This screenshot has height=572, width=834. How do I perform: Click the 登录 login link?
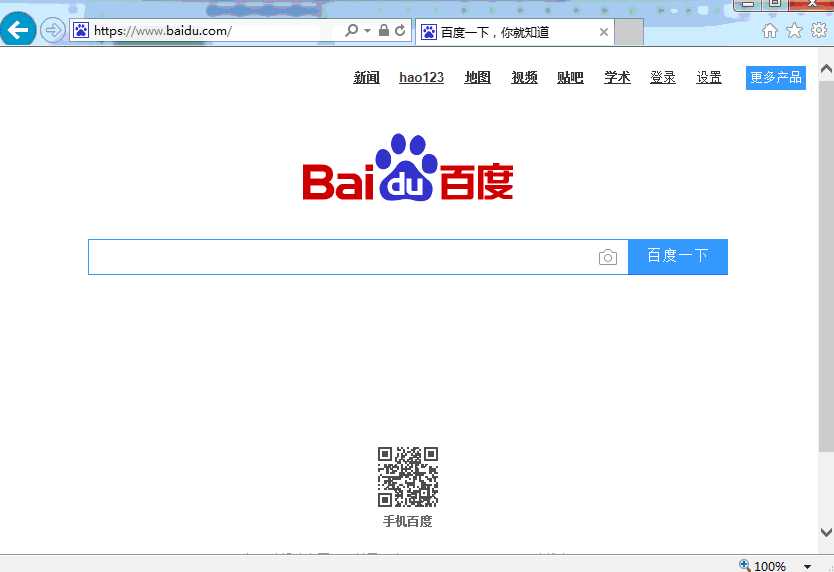click(x=663, y=78)
